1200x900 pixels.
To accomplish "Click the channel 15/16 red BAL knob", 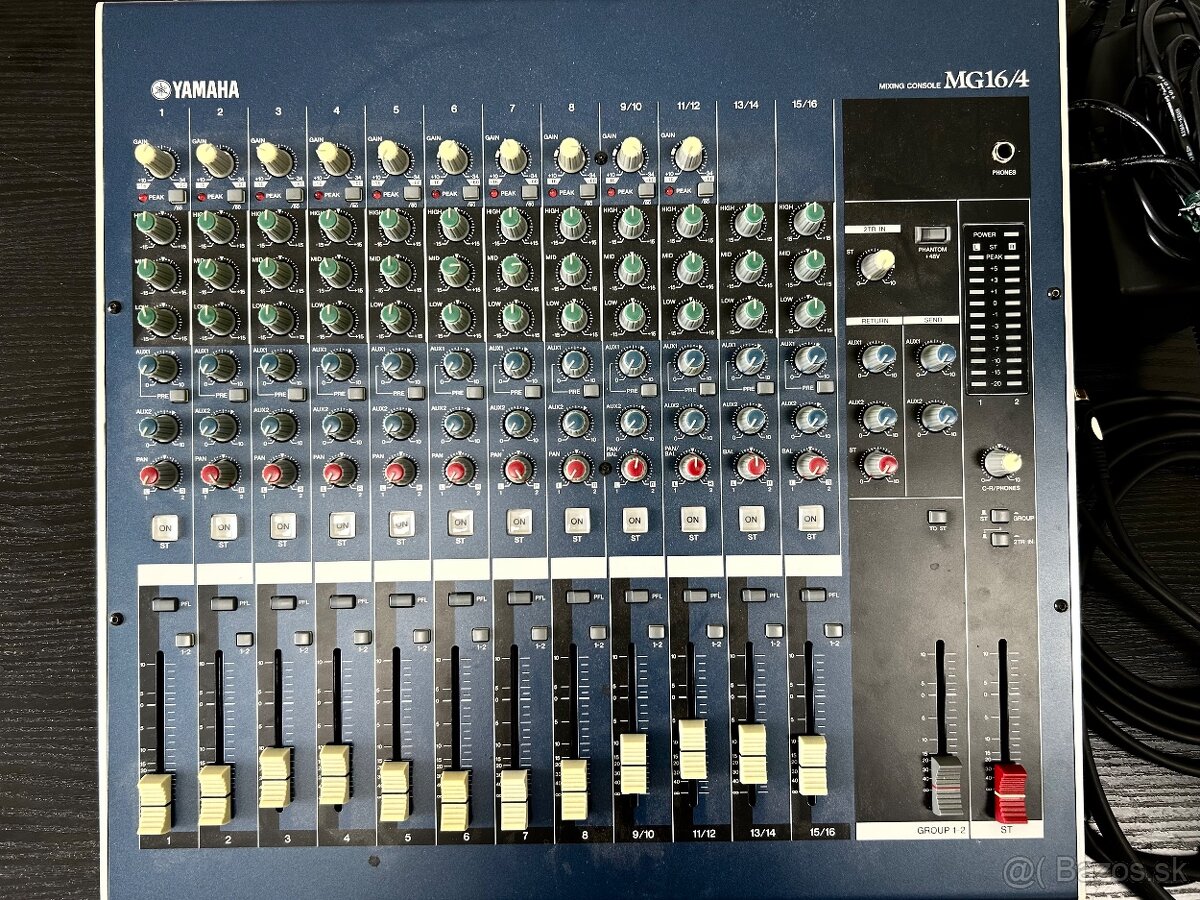I will point(811,465).
